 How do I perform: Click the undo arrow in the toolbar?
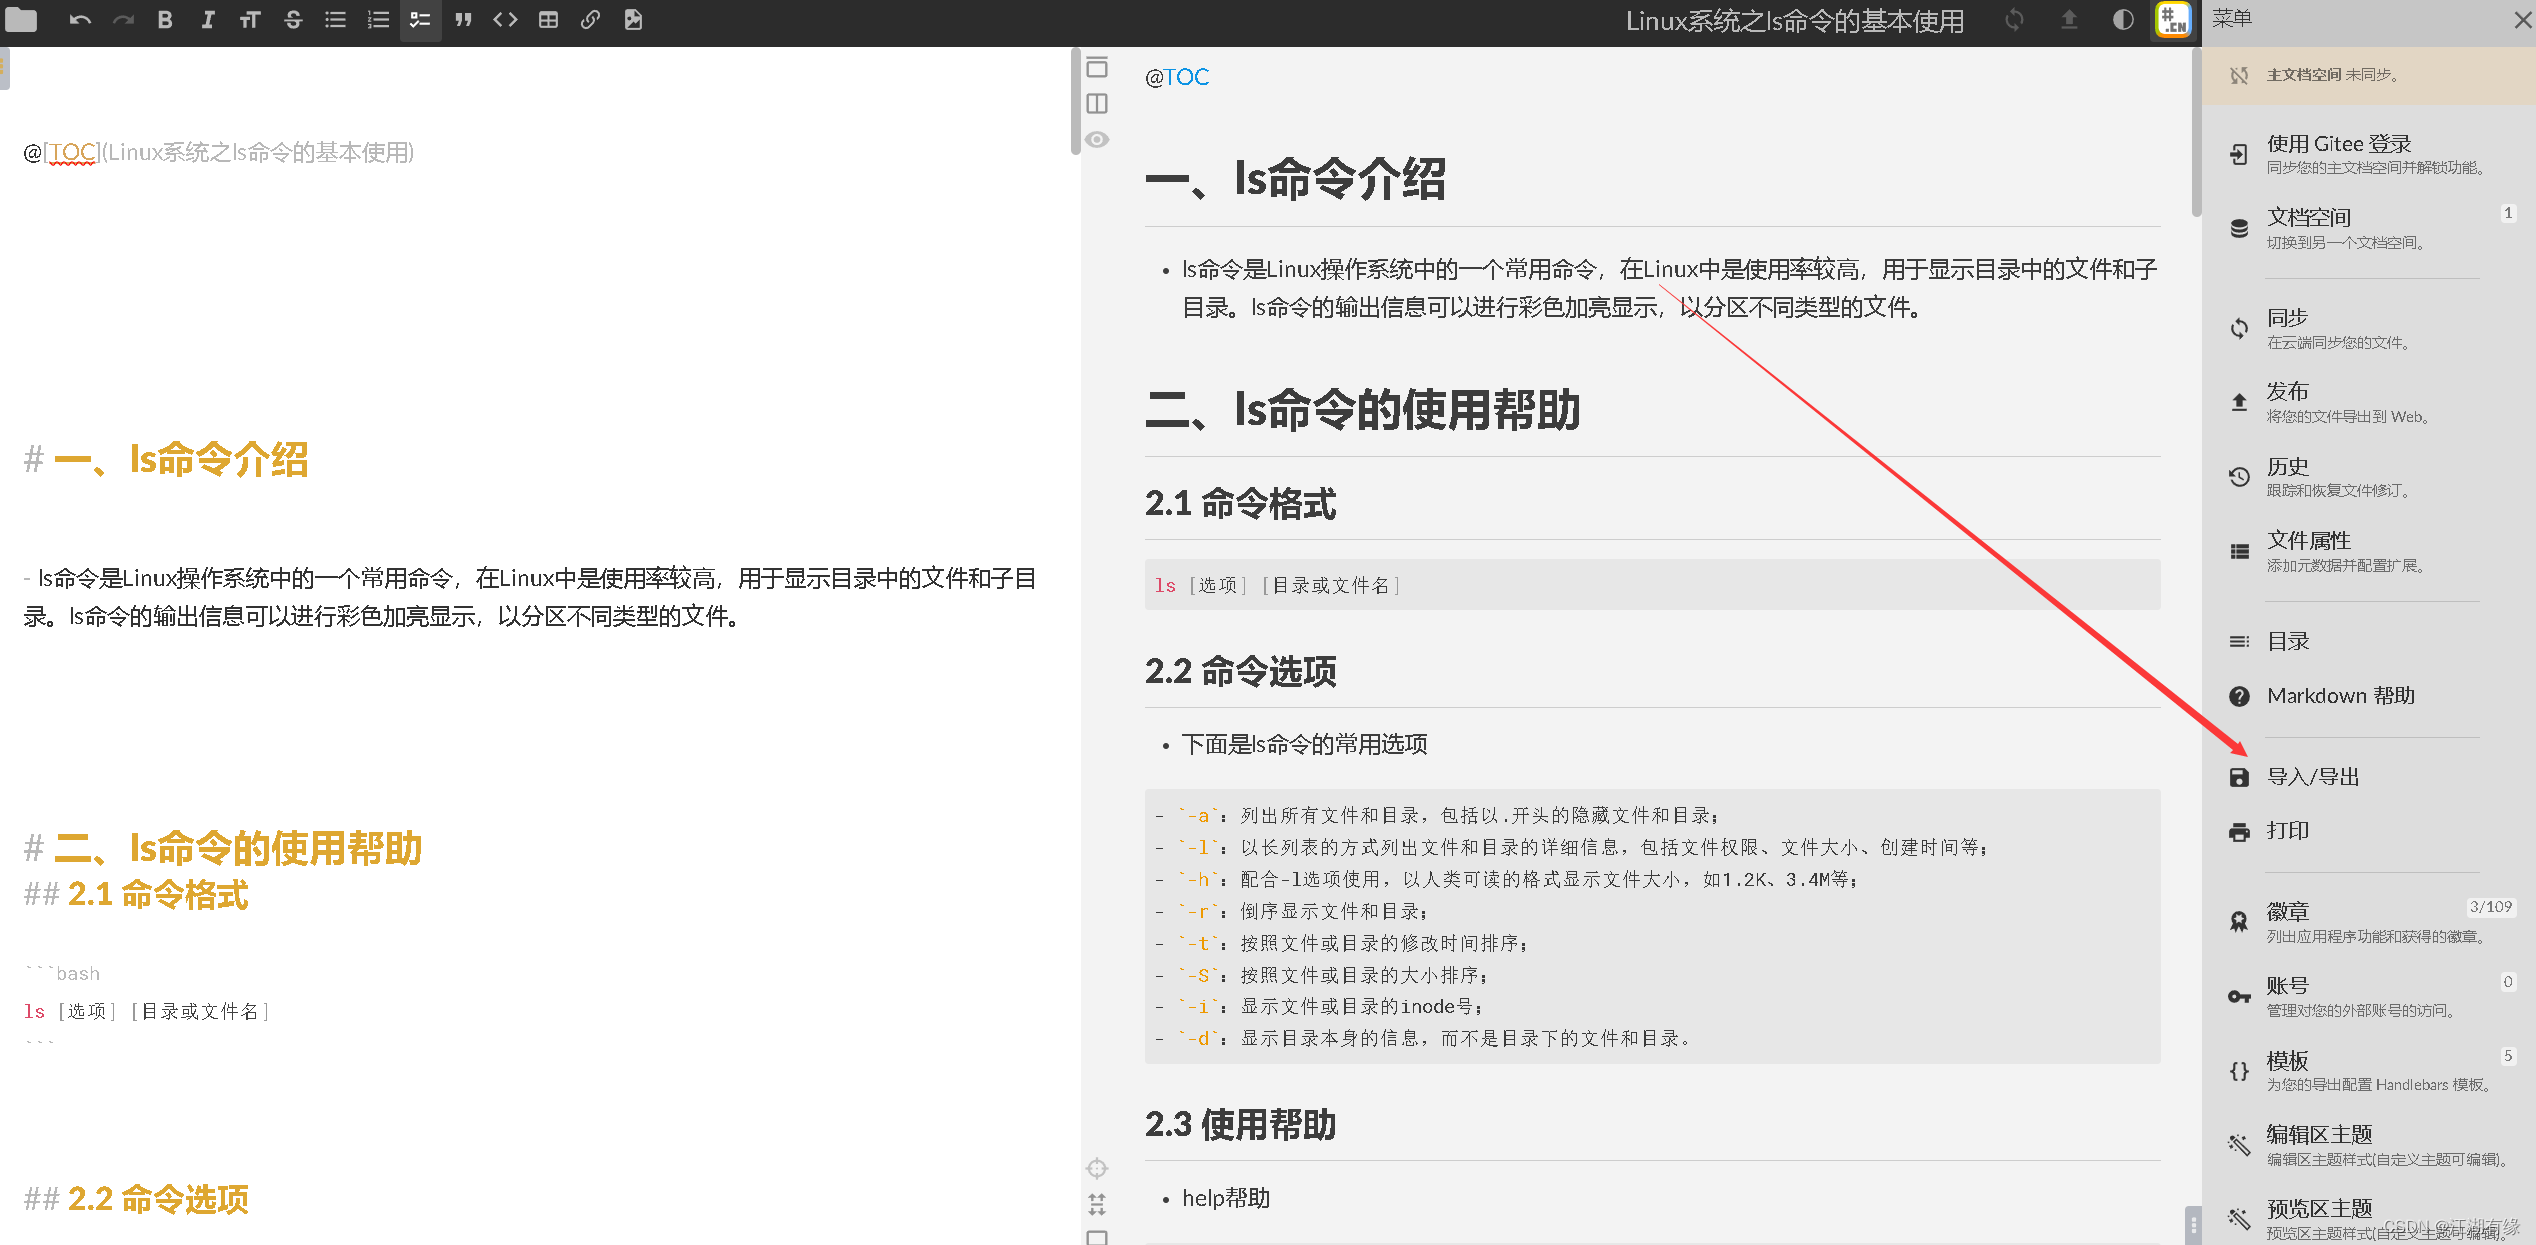(x=80, y=20)
